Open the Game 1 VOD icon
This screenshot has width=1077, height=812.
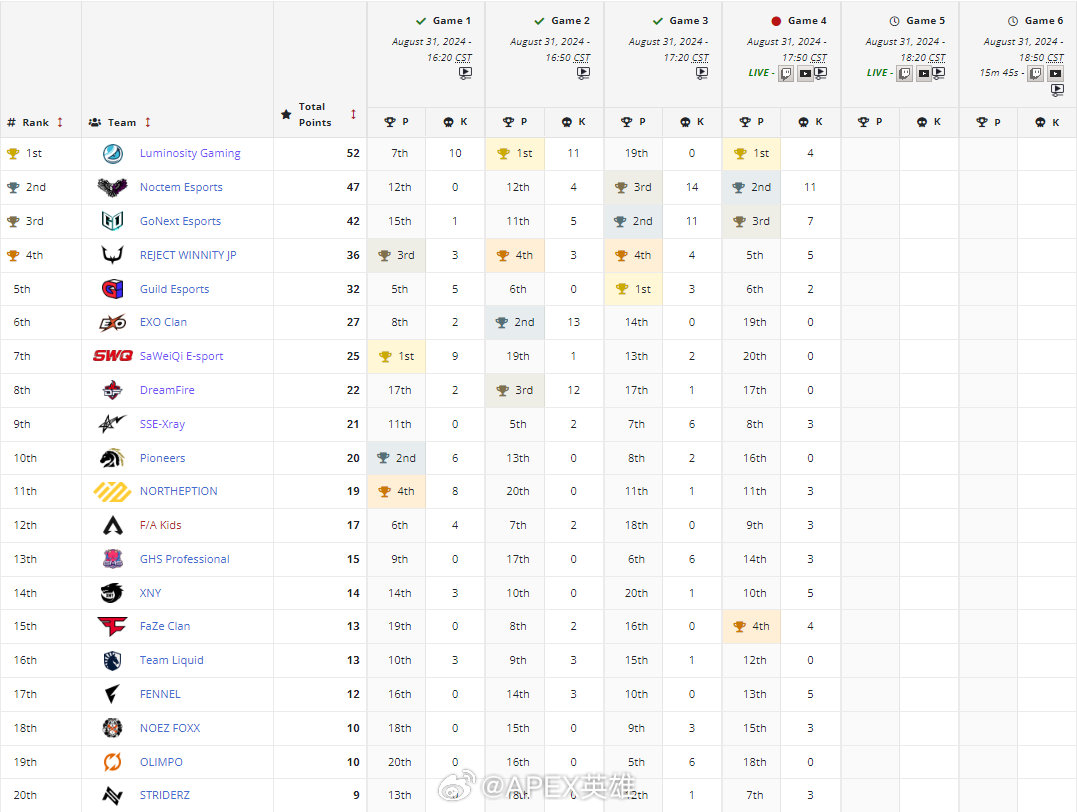[465, 73]
